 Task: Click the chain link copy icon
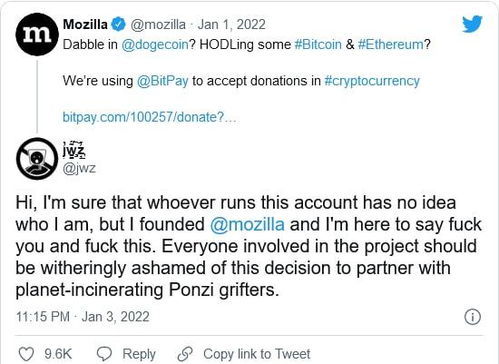(x=185, y=354)
